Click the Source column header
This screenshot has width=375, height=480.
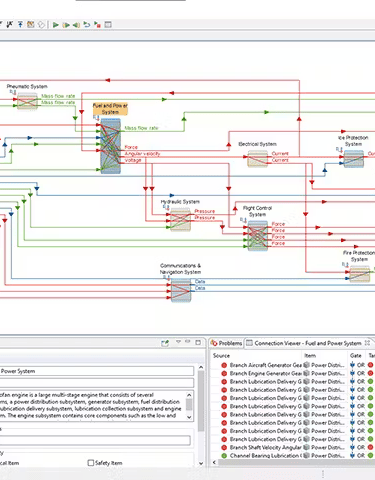221,355
